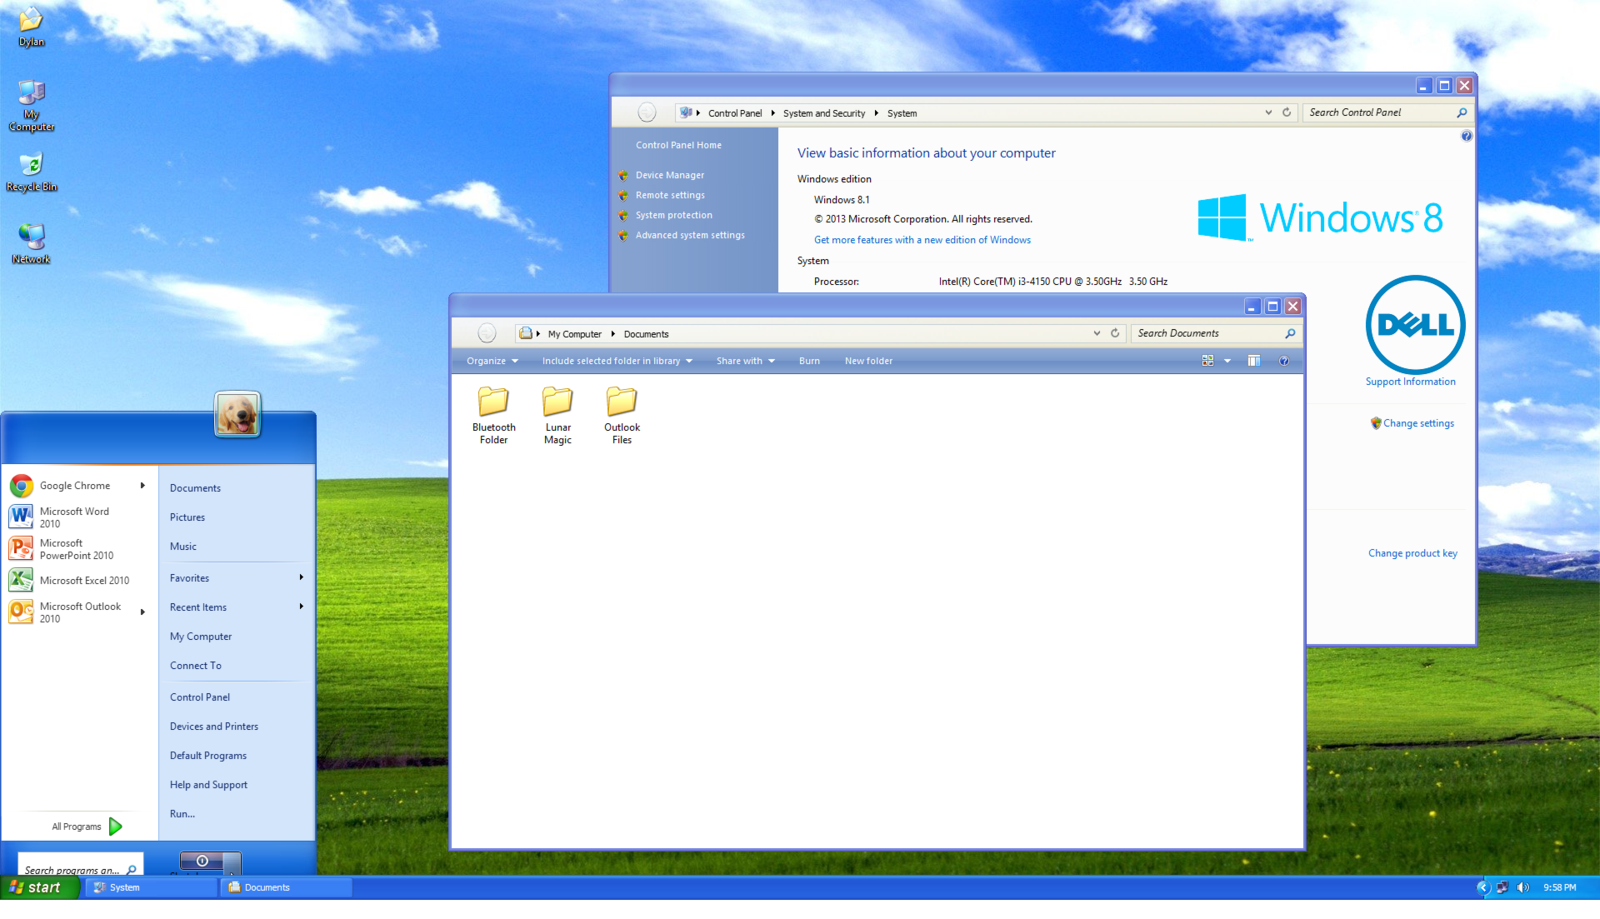This screenshot has width=1600, height=919.
Task: Open the Network desktop icon
Action: 31,244
